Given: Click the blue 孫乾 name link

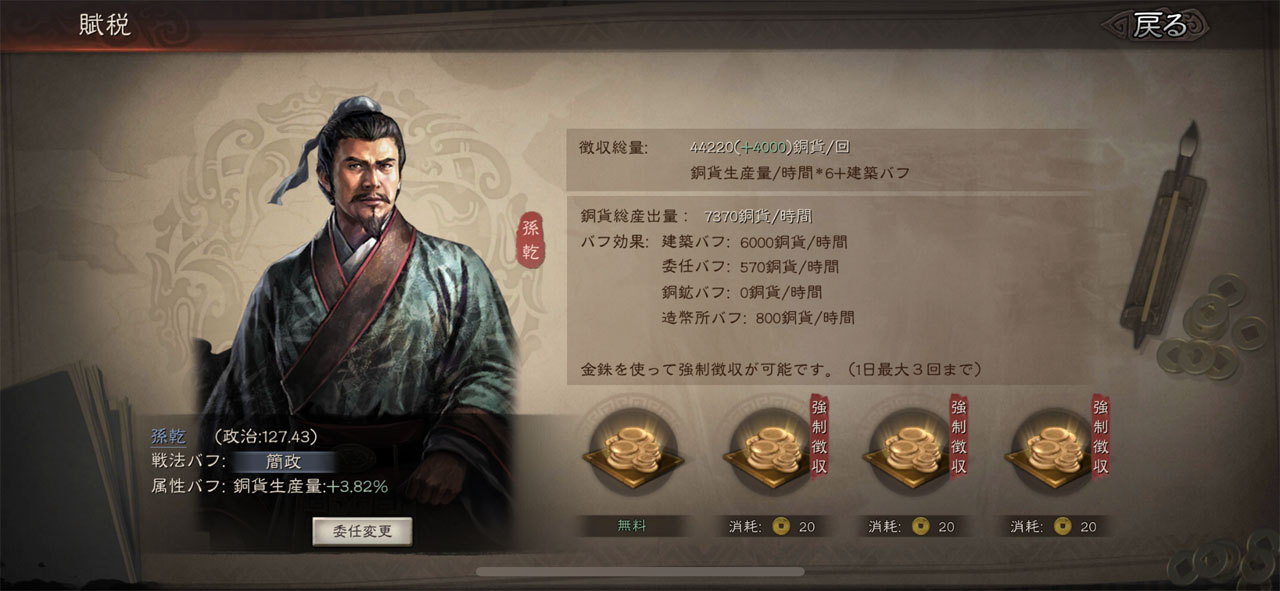Looking at the screenshot, I should tap(168, 437).
